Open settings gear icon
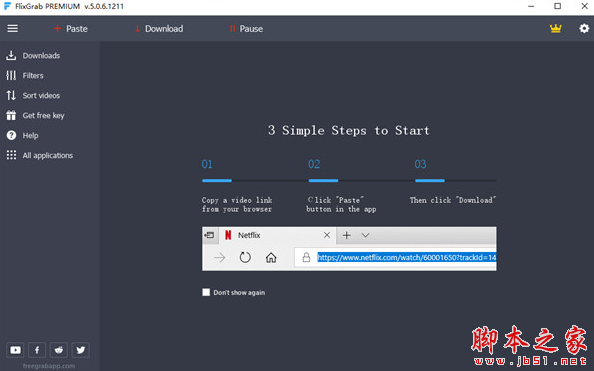This screenshot has width=594, height=371. click(x=584, y=28)
